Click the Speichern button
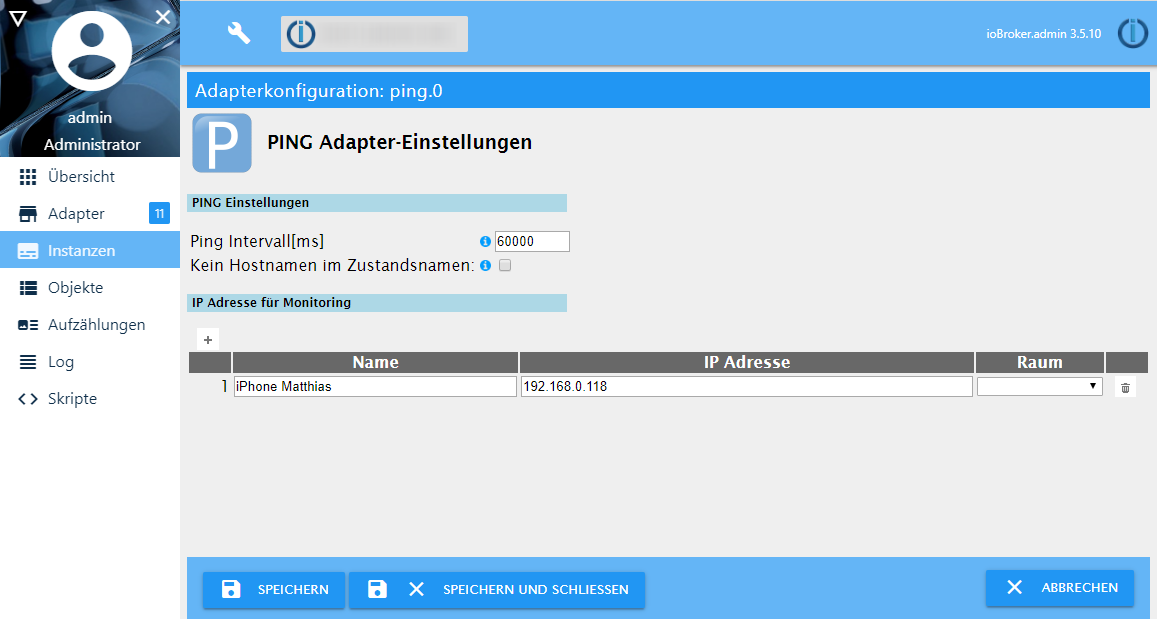 [x=274, y=589]
